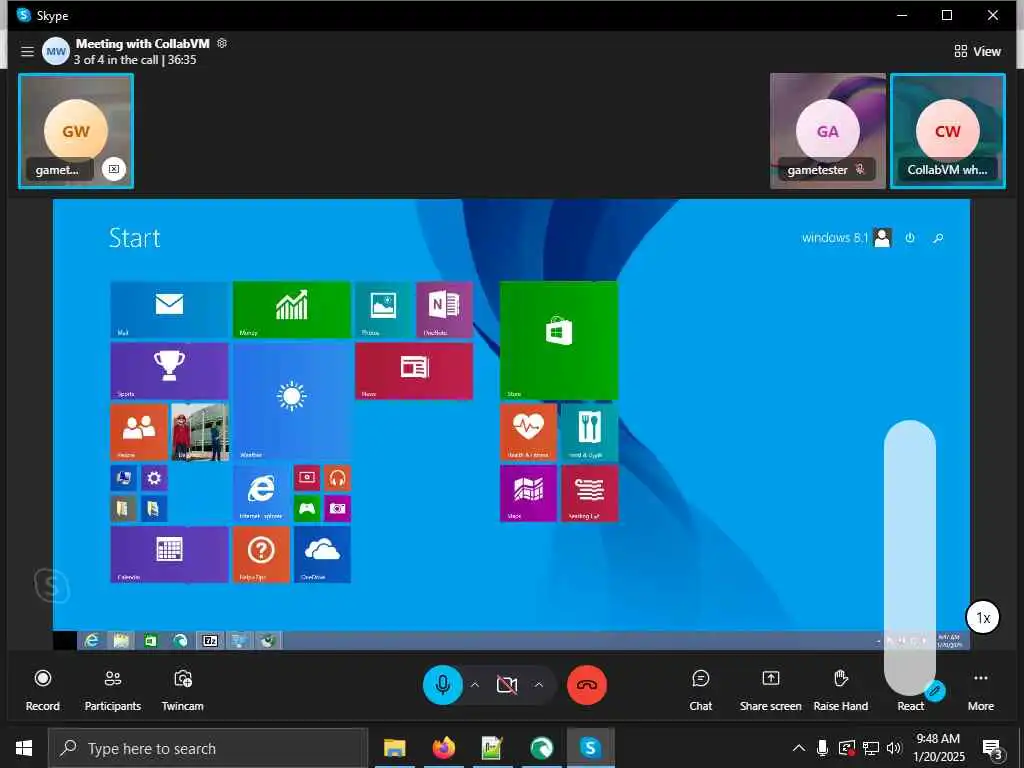Open the Mail tile on shared screen

pos(169,310)
